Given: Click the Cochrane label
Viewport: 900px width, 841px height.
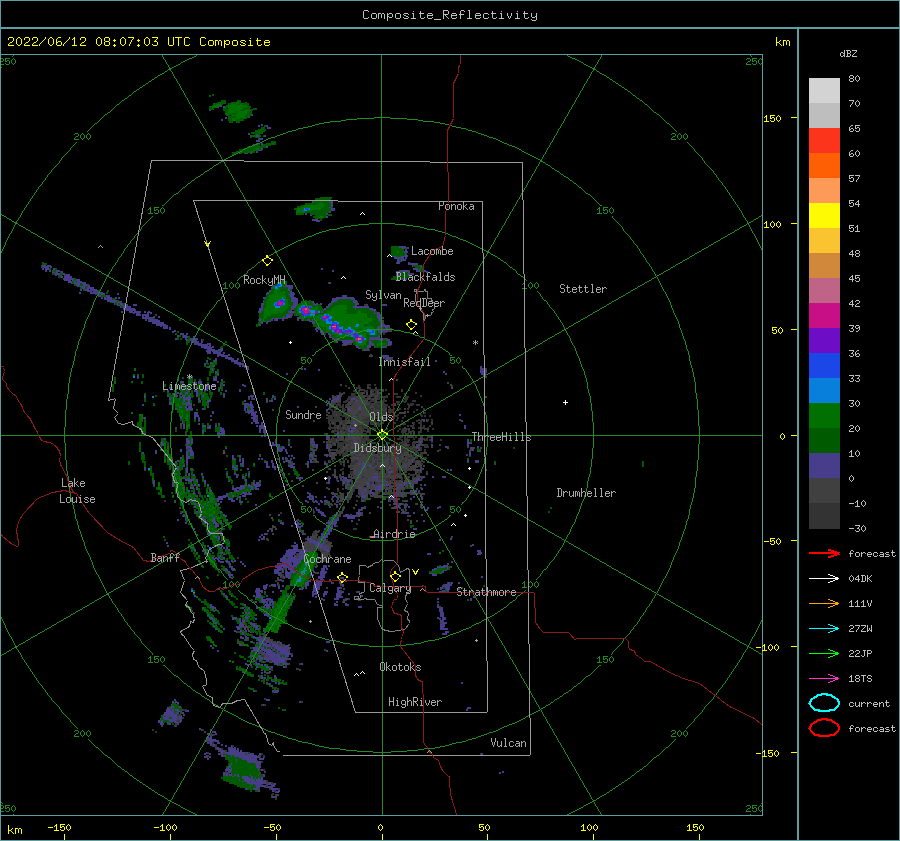Looking at the screenshot, I should pos(327,559).
